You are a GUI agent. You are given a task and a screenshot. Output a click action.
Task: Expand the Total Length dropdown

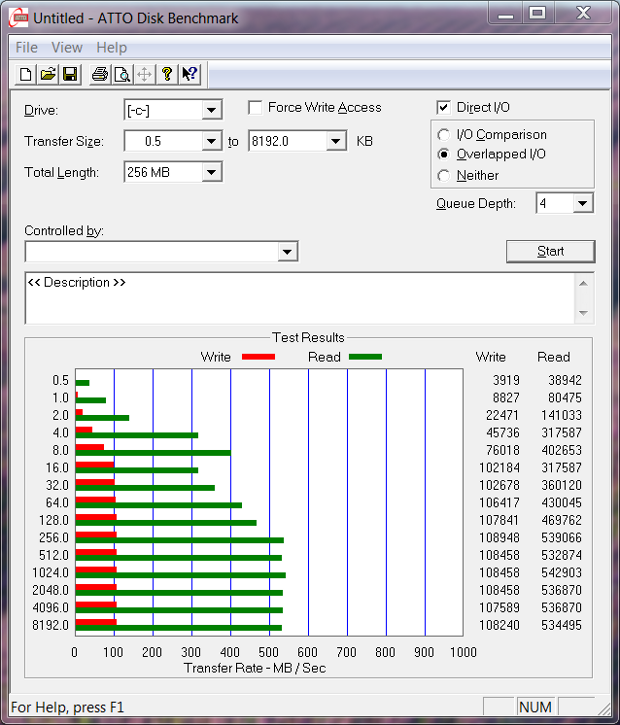[211, 173]
